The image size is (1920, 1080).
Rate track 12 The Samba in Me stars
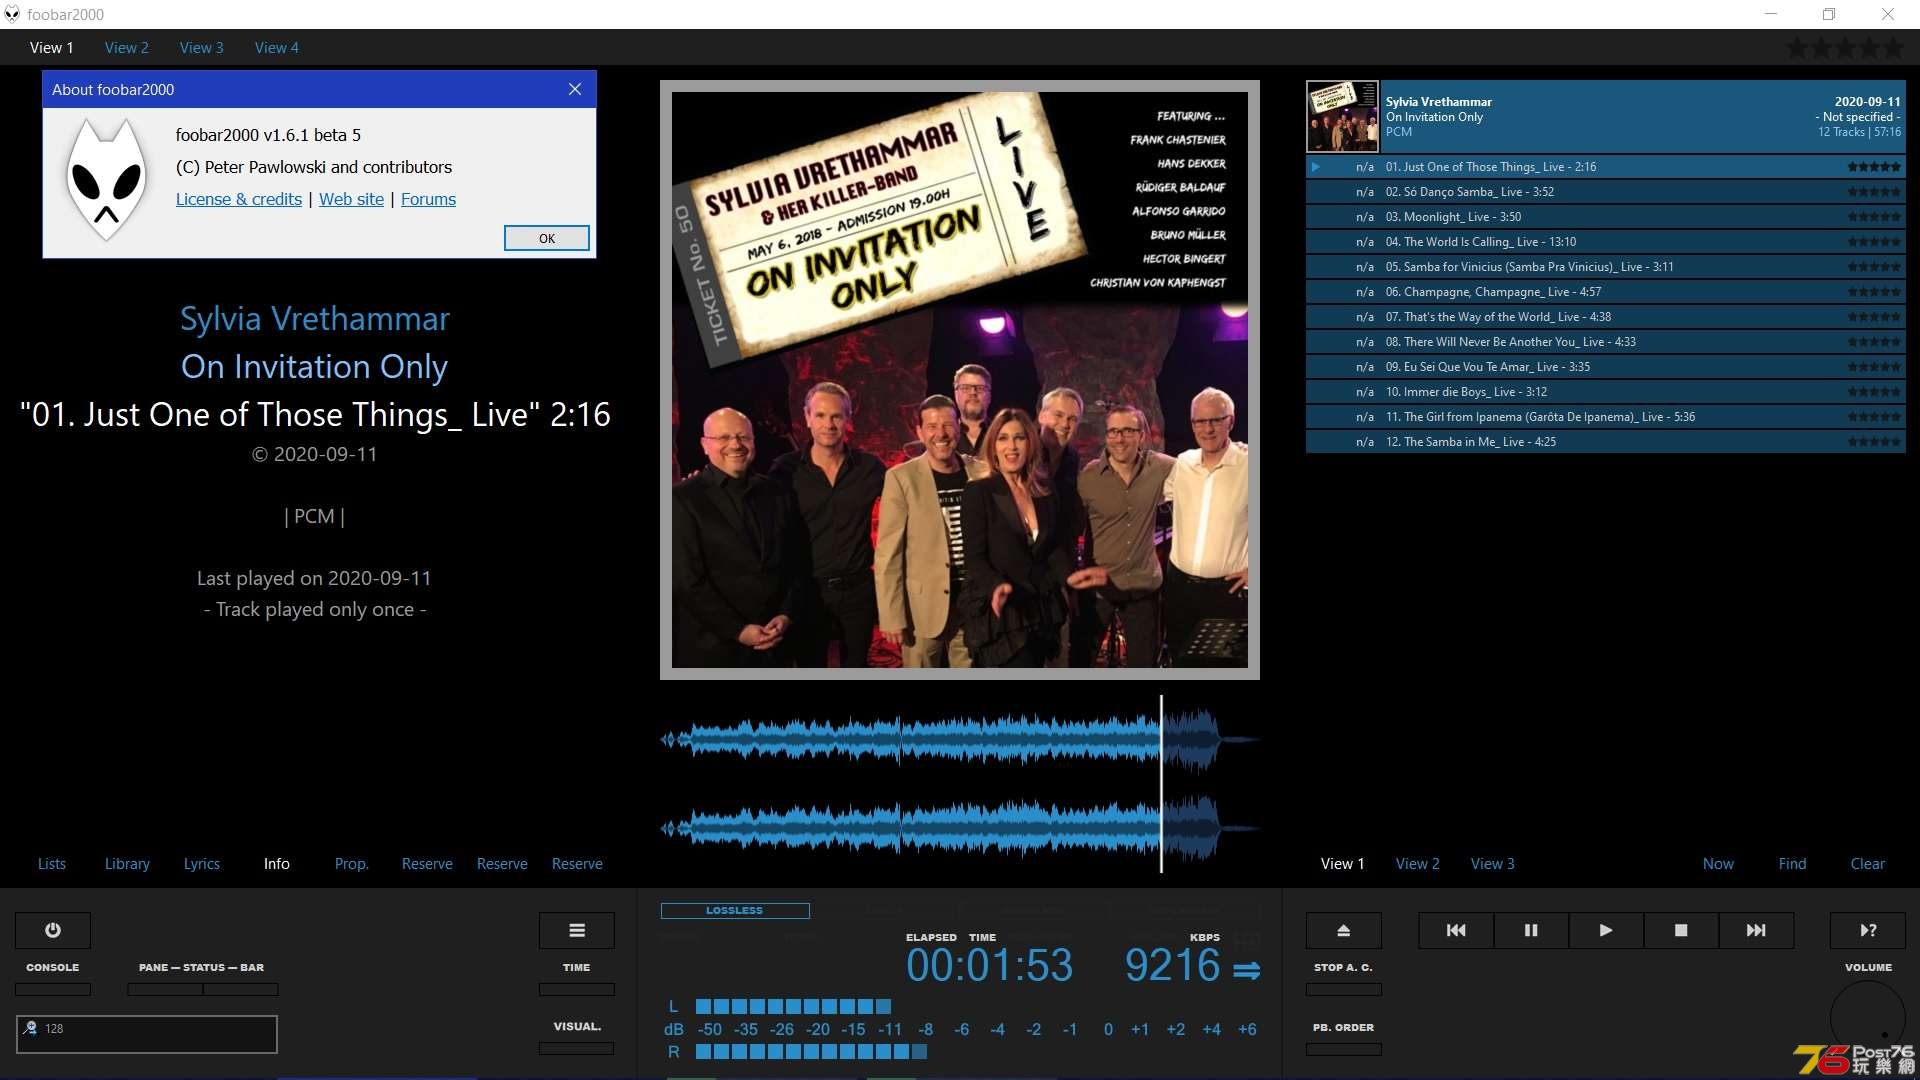click(x=1874, y=442)
